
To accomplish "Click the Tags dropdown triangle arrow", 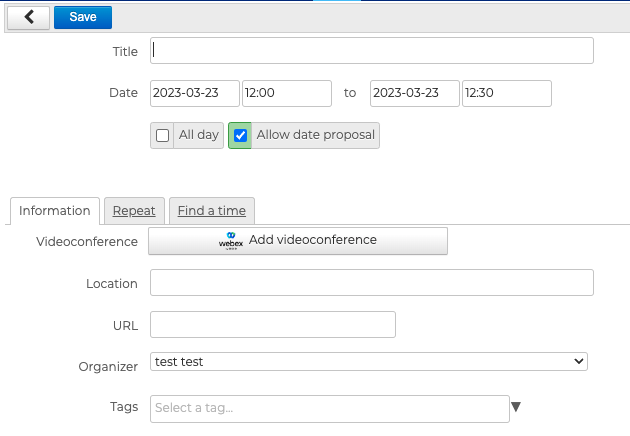I will 516,407.
